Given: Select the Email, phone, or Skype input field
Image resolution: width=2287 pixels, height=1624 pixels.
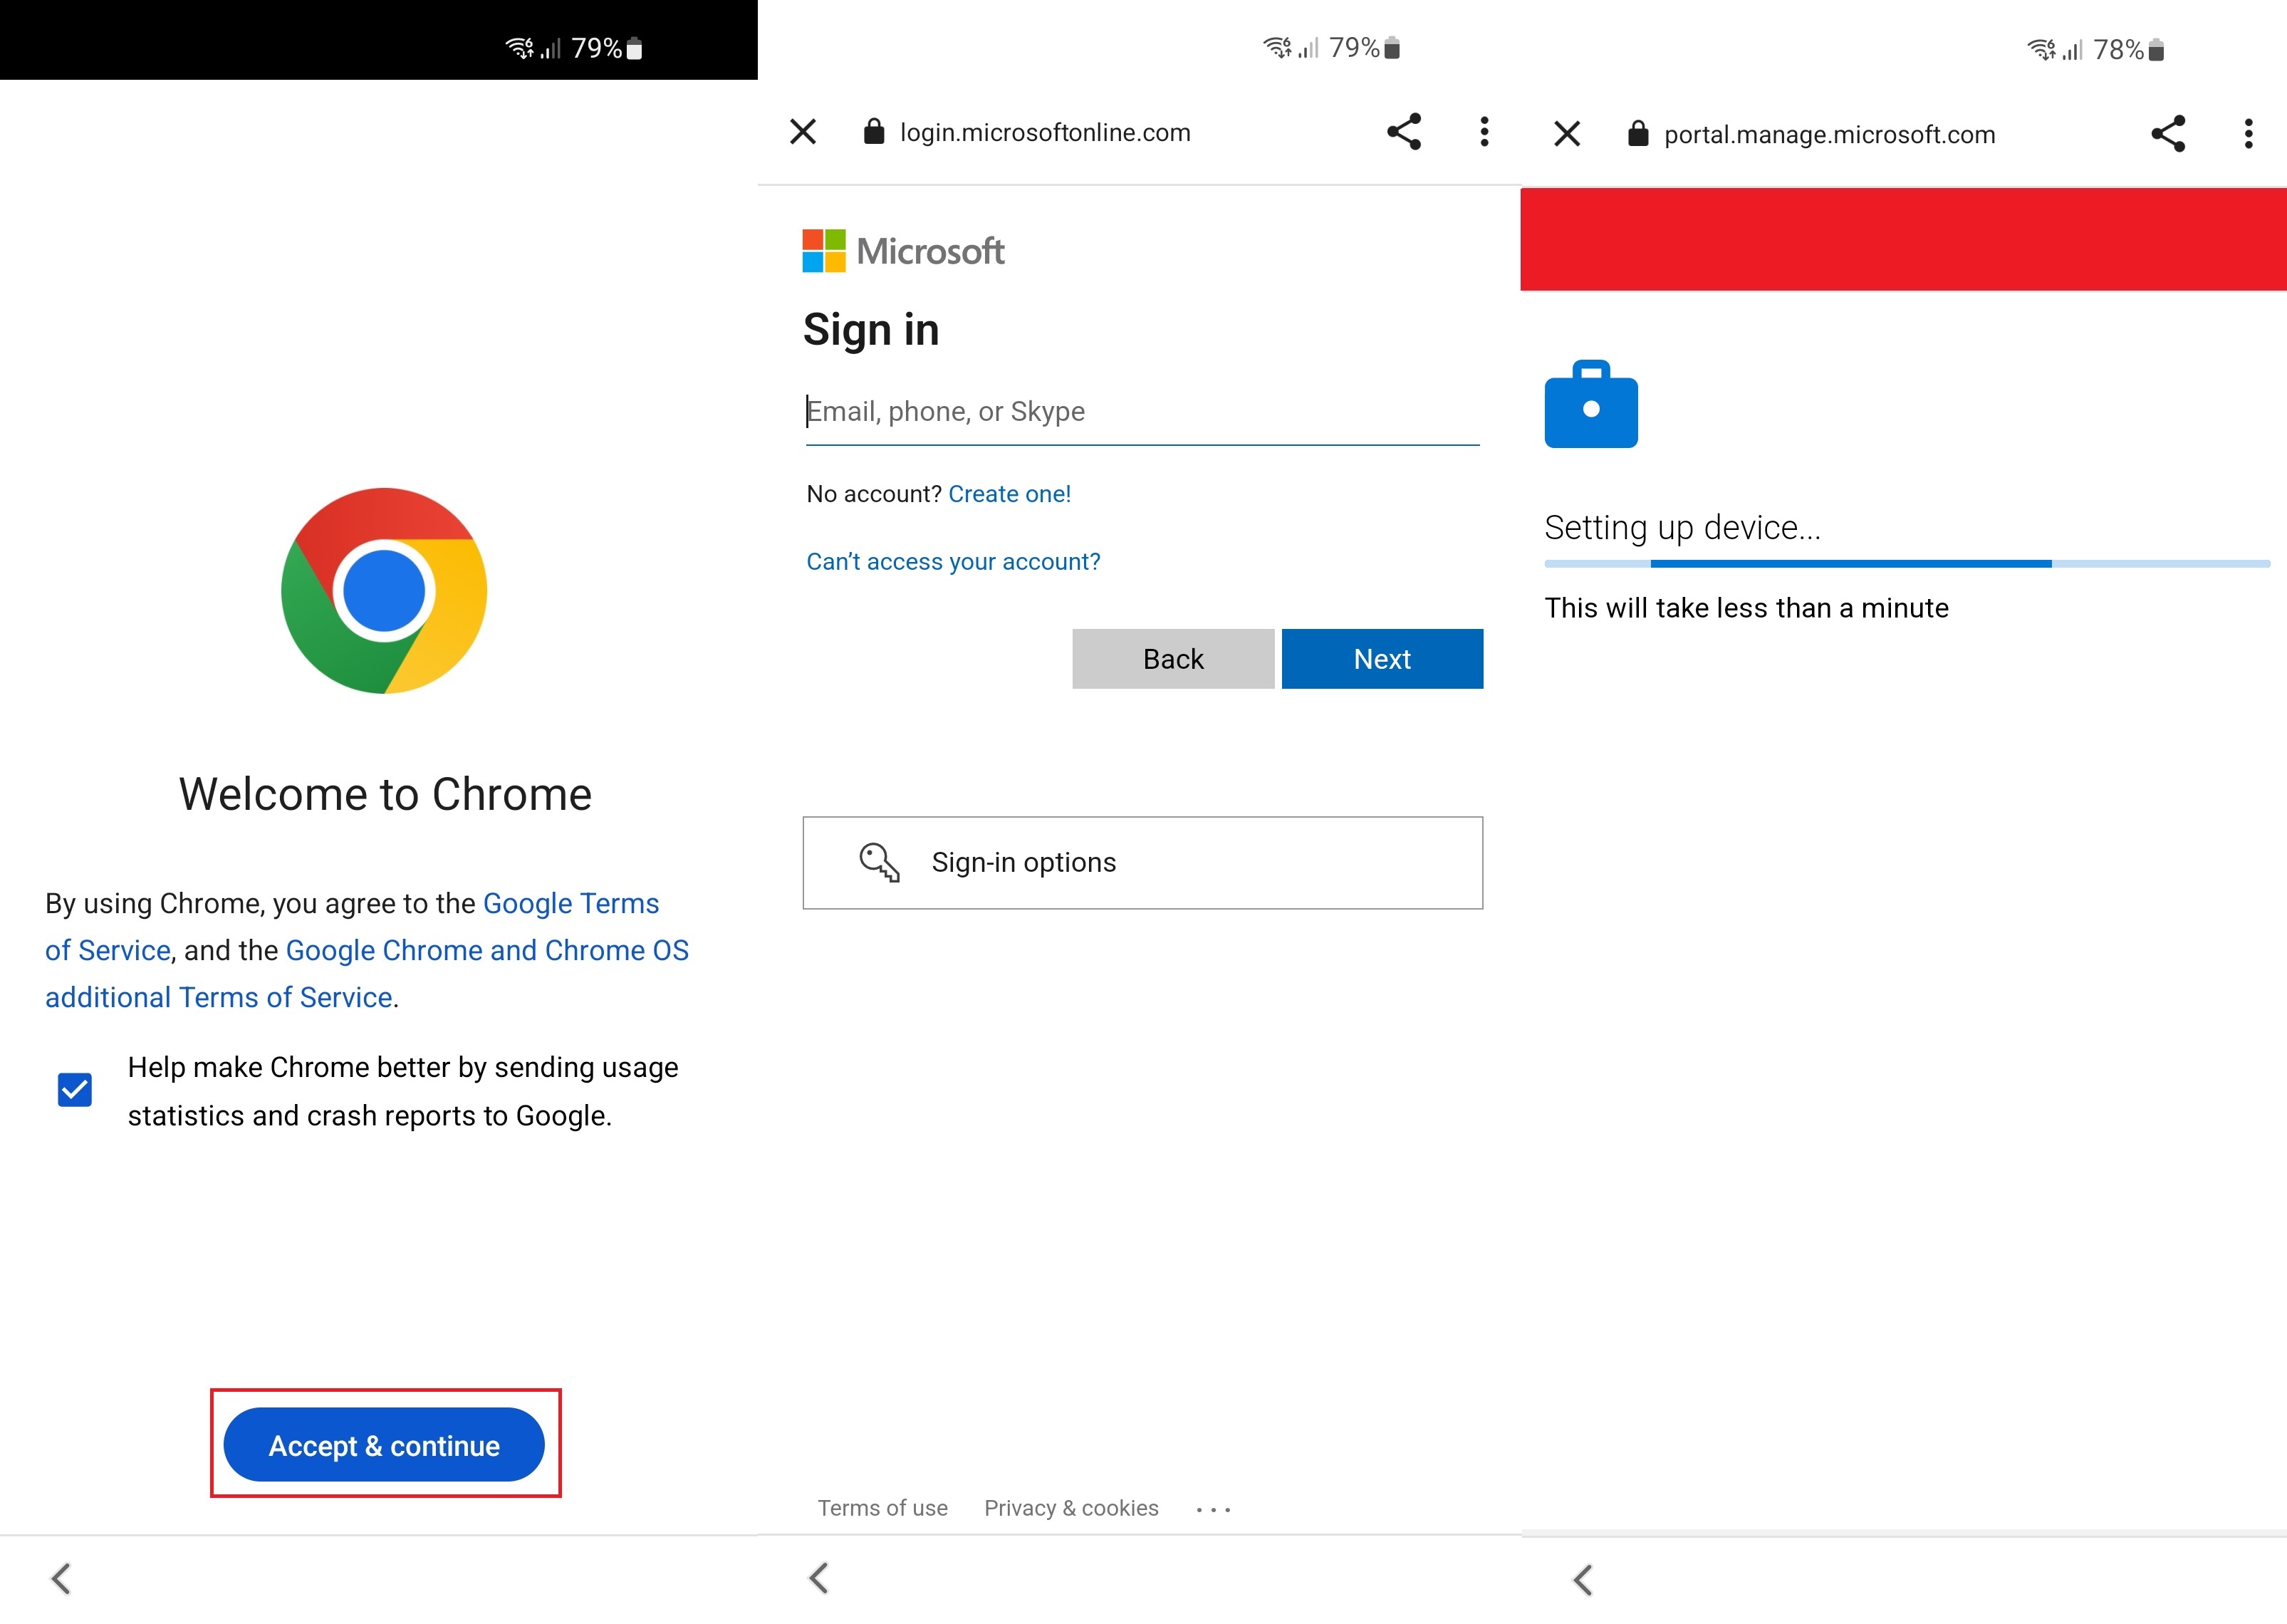Looking at the screenshot, I should [1142, 411].
